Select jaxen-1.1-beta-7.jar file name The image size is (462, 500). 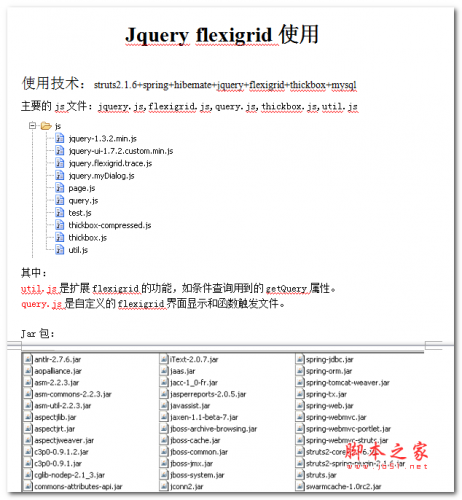click(204, 417)
